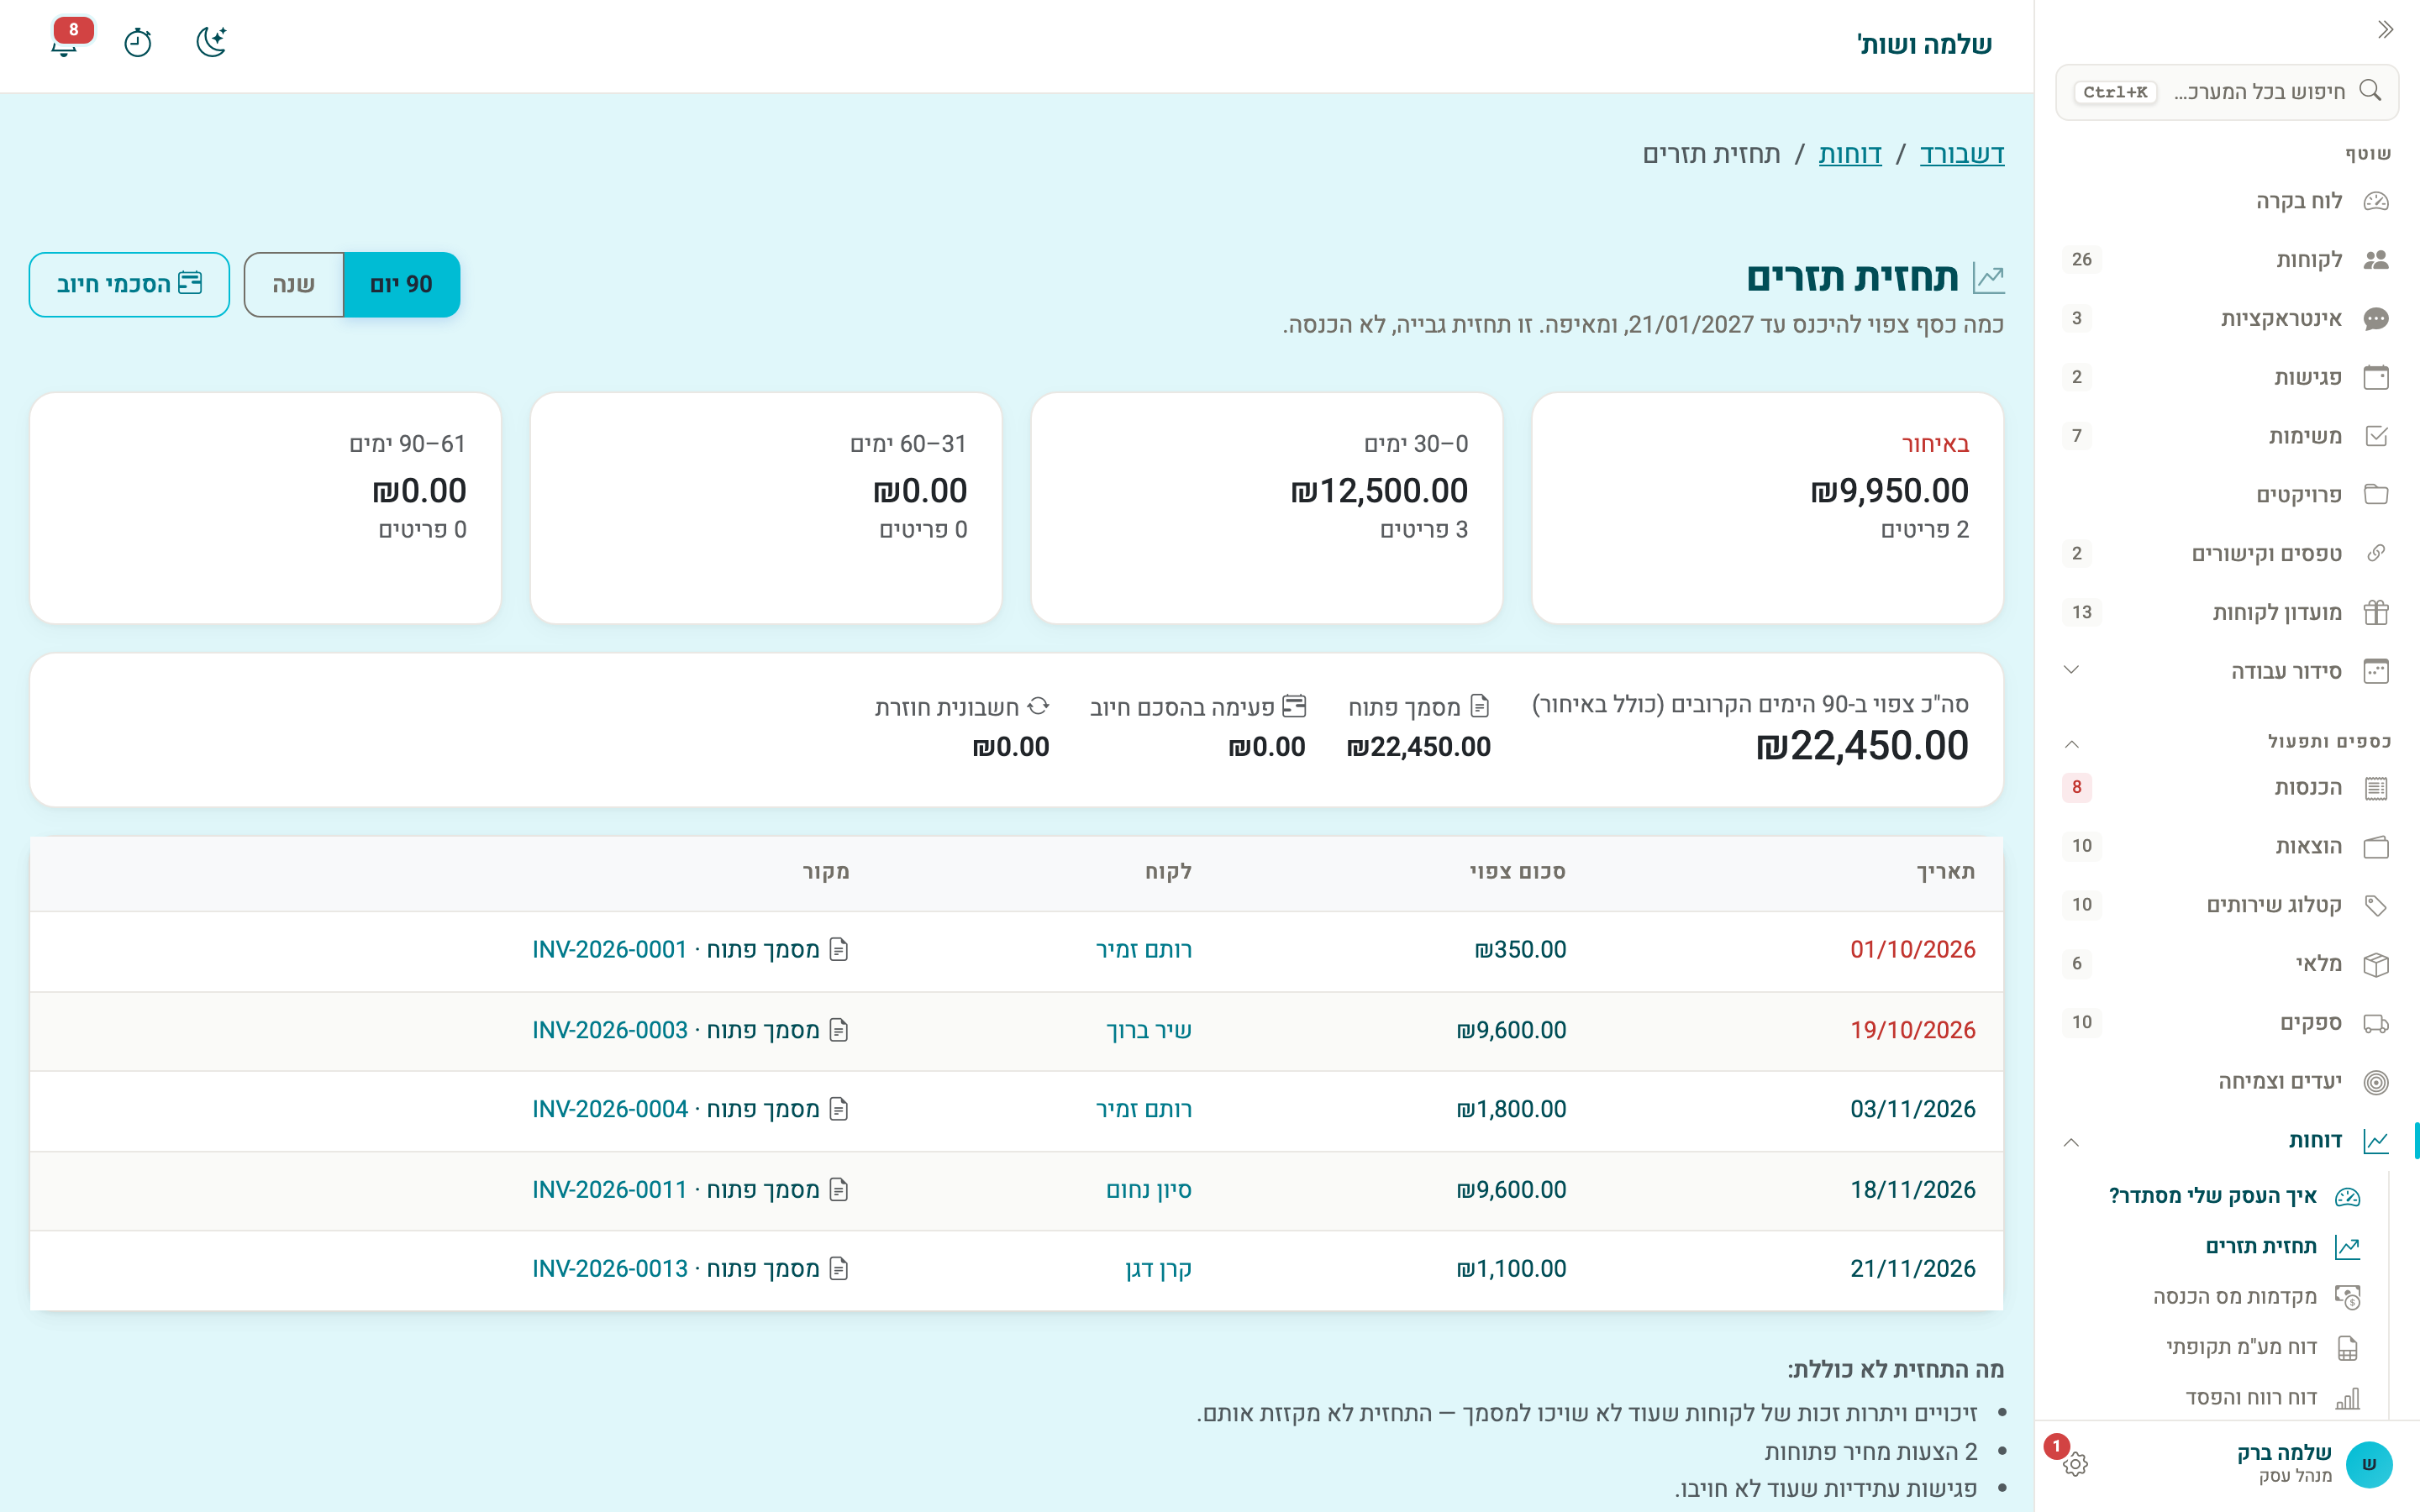
Task: Focus the global search field
Action: coord(2227,92)
